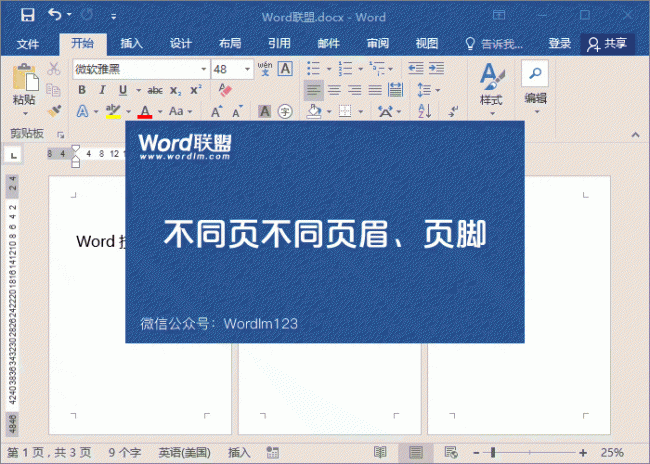Clear all formatting with eraser icon
The height and width of the screenshot is (464, 650).
pyautogui.click(x=225, y=90)
